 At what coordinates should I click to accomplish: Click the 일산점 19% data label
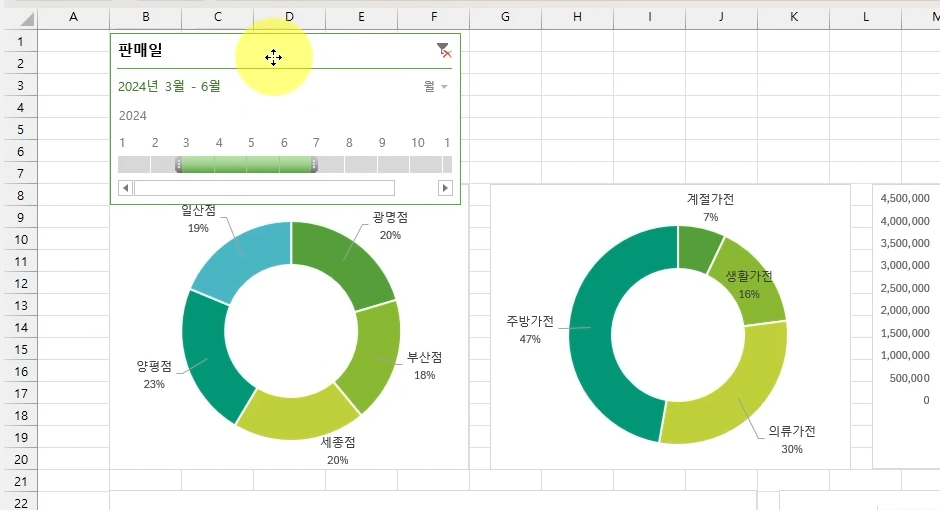(198, 219)
